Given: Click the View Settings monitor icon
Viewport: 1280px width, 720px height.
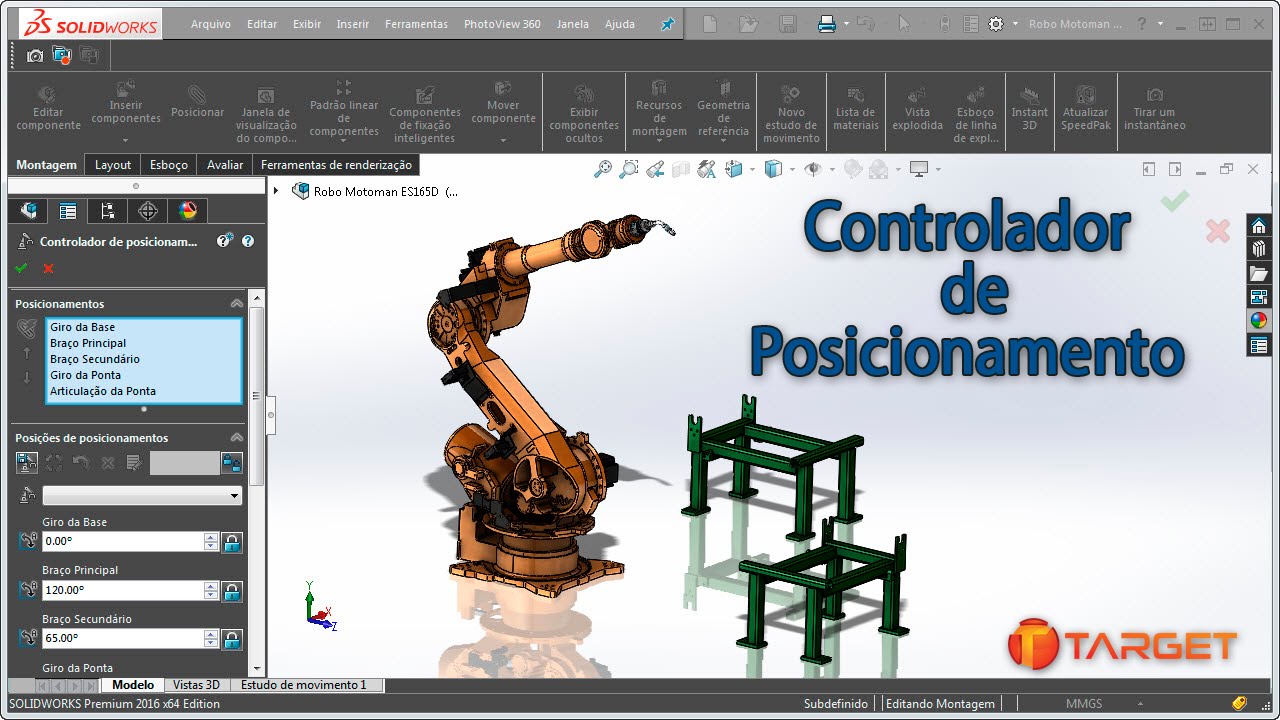Looking at the screenshot, I should [918, 169].
